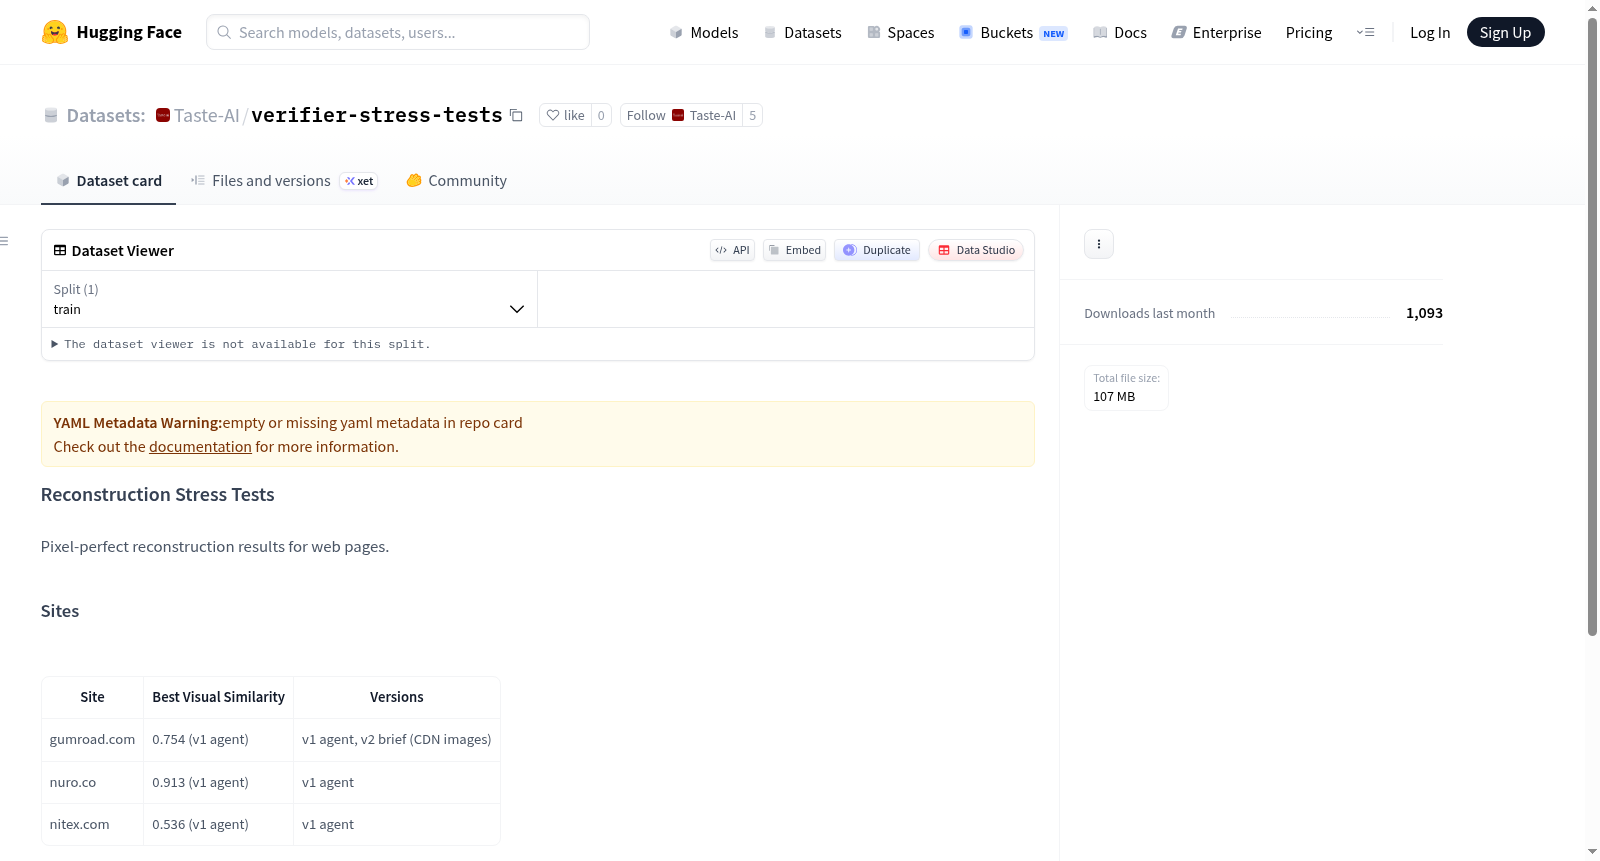1600x861 pixels.
Task: Click the Pixel-perfect reconstruction results description
Action: [215, 547]
